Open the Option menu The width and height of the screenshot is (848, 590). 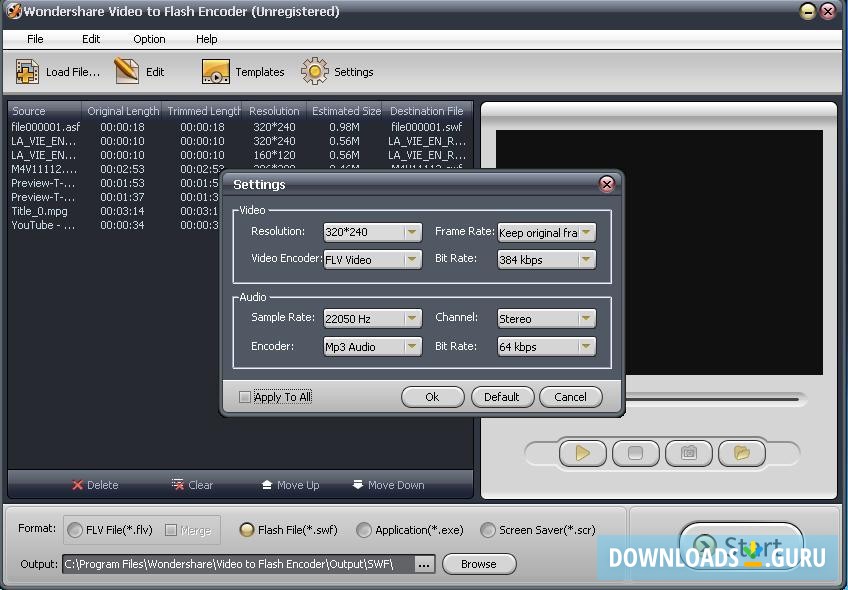[149, 39]
